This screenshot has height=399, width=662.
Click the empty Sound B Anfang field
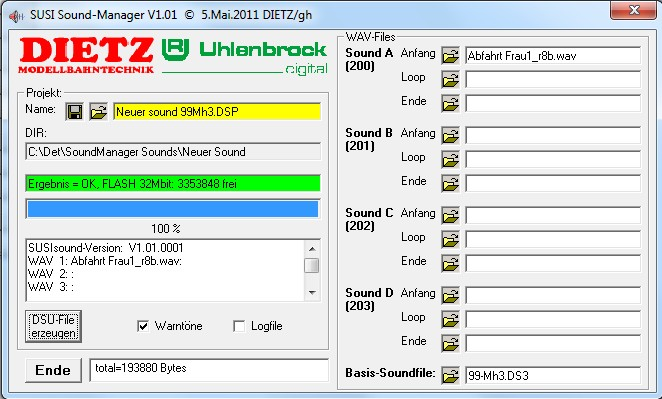tap(553, 136)
